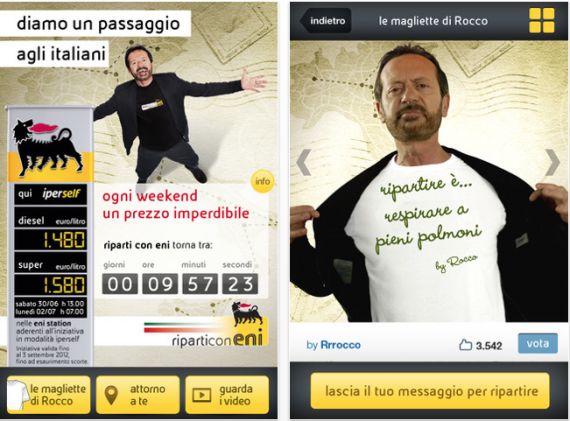570x421 pixels.
Task: Click lascia il tuo messaggio per ripartire
Action: (x=430, y=391)
